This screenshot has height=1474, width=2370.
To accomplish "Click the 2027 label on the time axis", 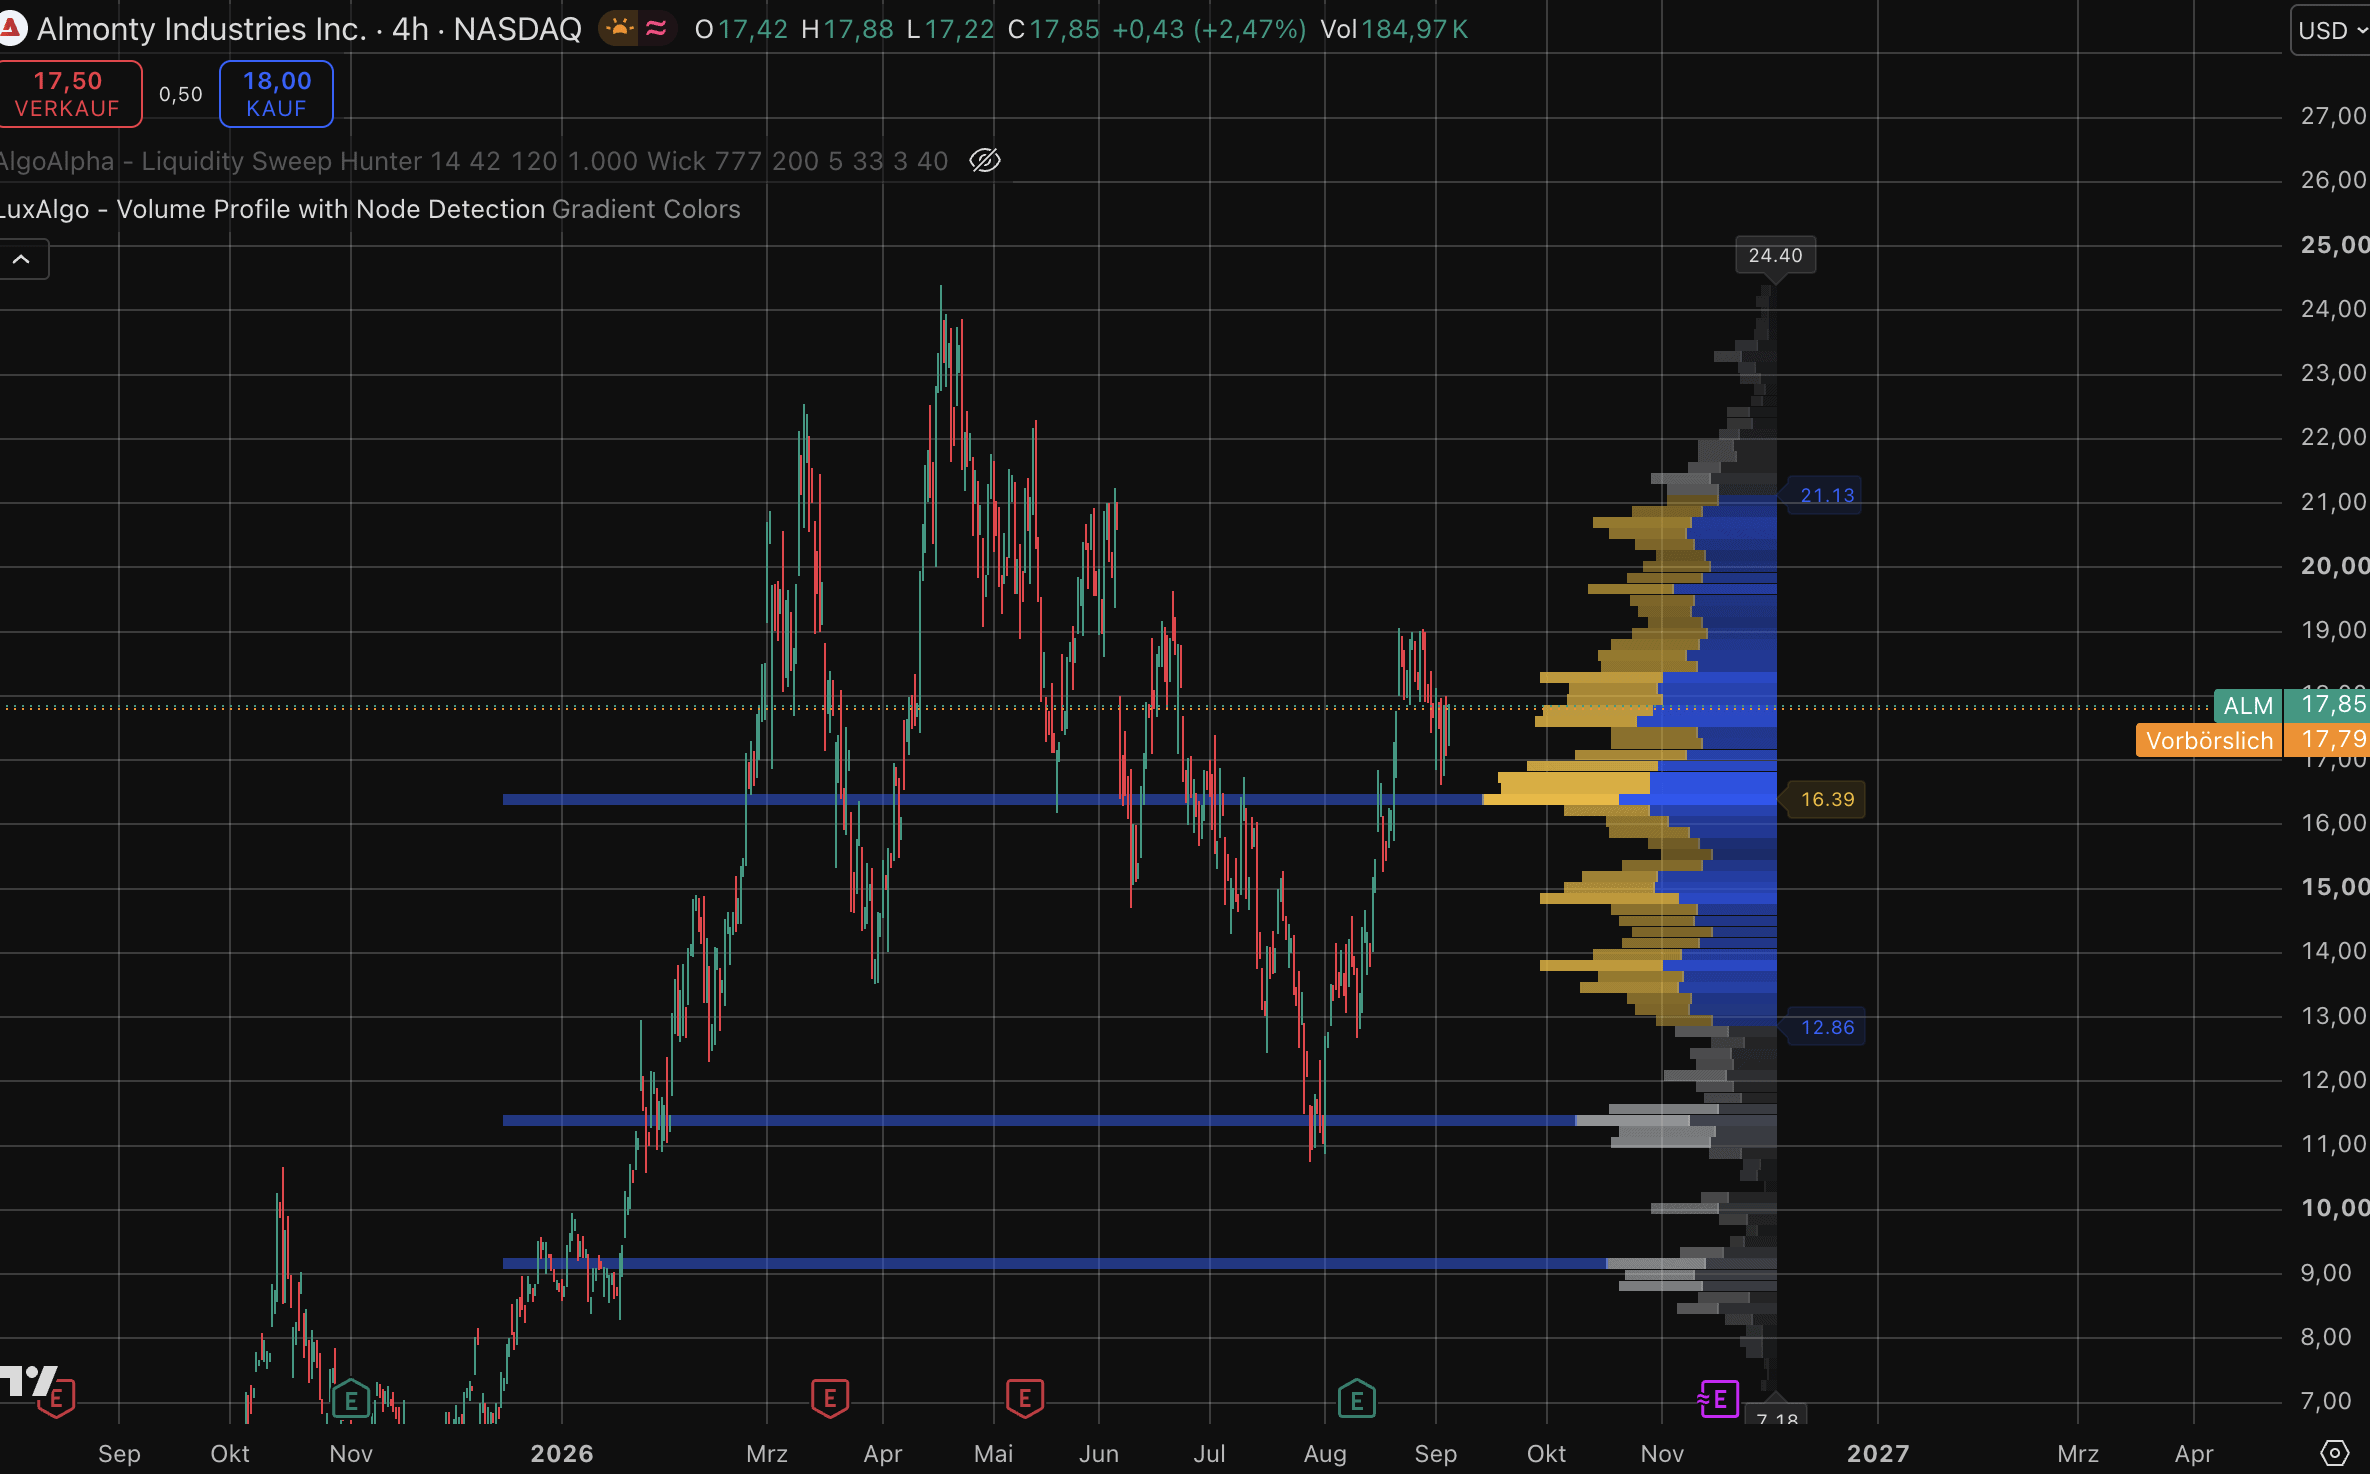I will point(1878,1454).
